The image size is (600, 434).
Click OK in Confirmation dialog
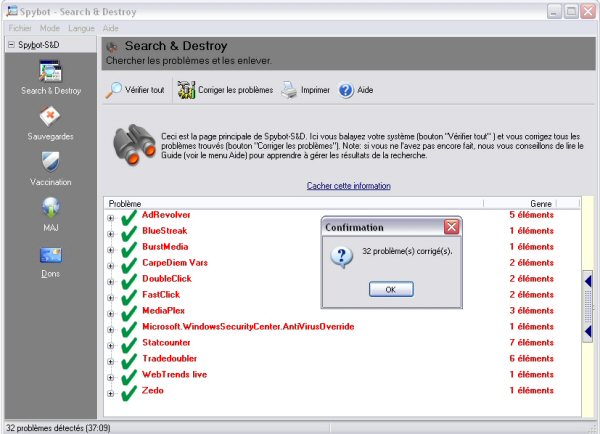coord(391,289)
